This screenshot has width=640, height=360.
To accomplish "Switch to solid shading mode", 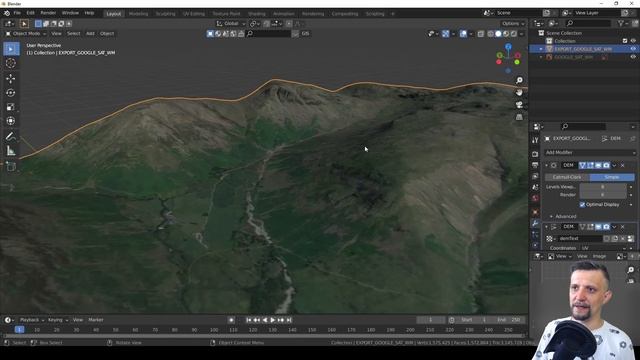I will click(x=498, y=34).
